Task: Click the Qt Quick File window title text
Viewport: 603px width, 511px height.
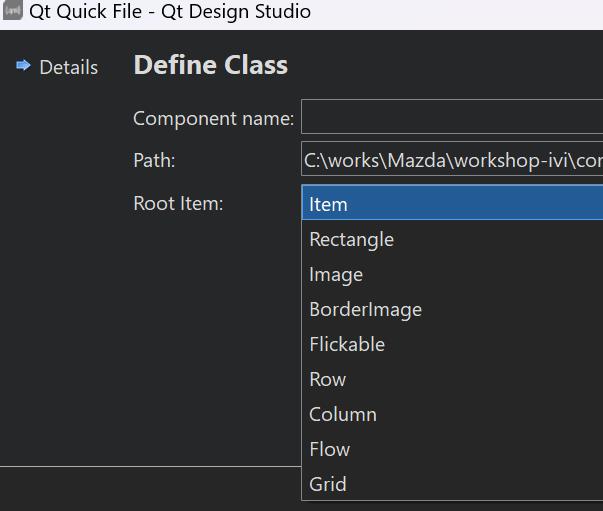Action: [x=170, y=12]
